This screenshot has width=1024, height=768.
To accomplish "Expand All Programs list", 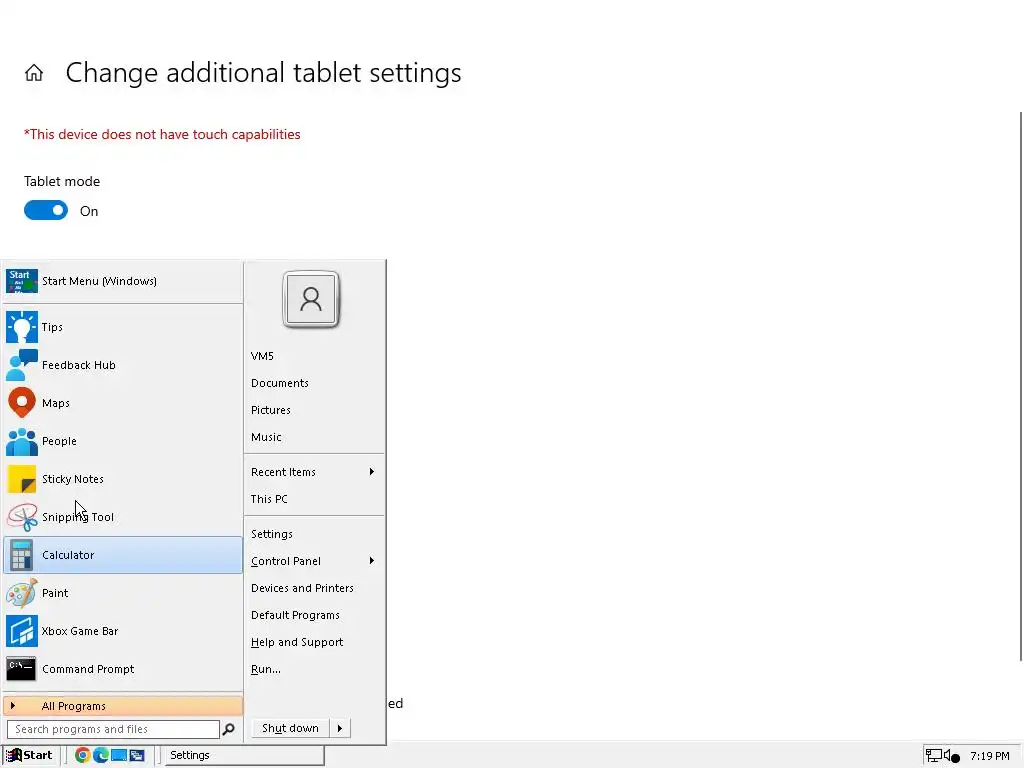I will 123,706.
